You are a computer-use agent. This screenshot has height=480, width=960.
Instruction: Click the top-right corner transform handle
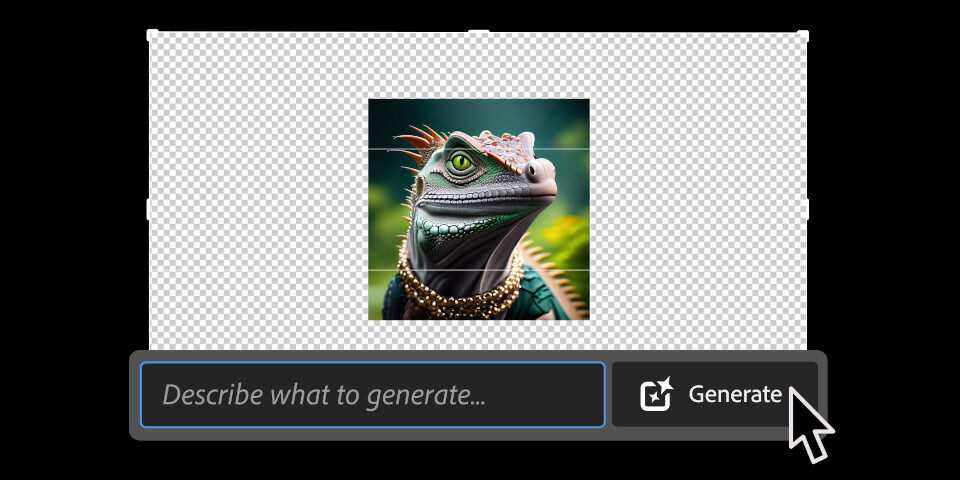[803, 35]
